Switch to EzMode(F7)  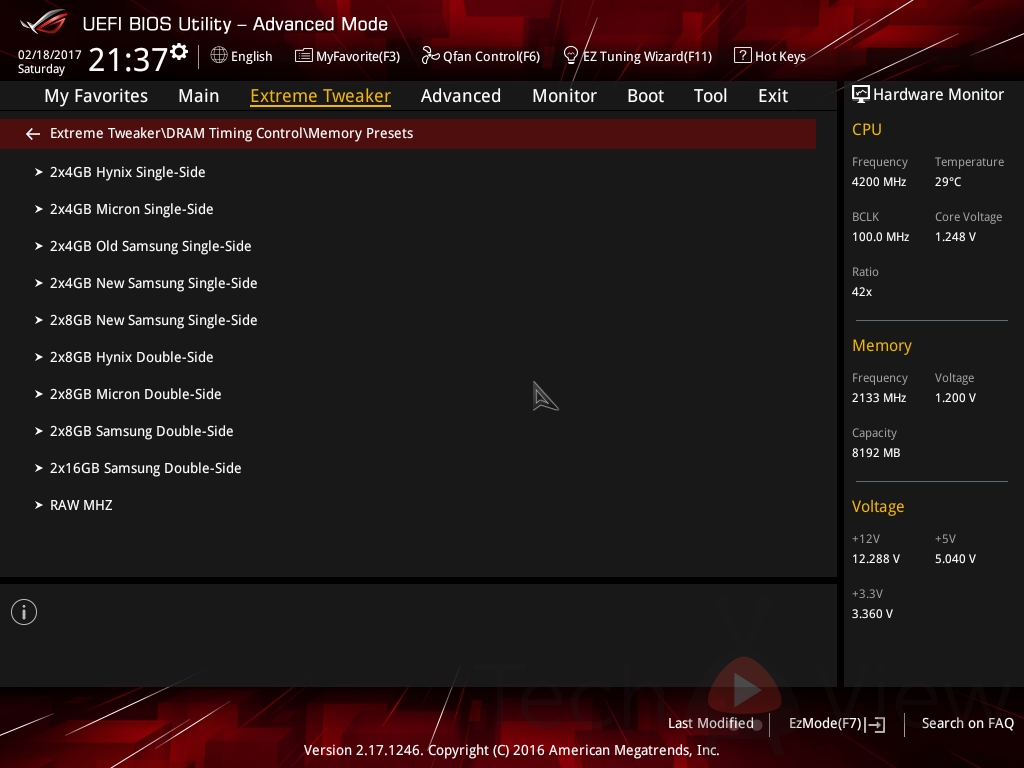tap(825, 724)
